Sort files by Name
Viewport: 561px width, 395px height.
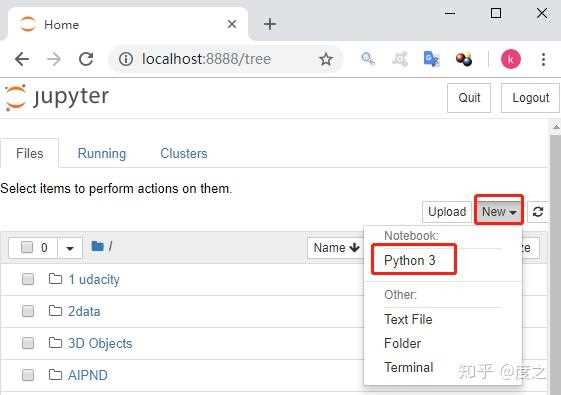click(x=336, y=248)
